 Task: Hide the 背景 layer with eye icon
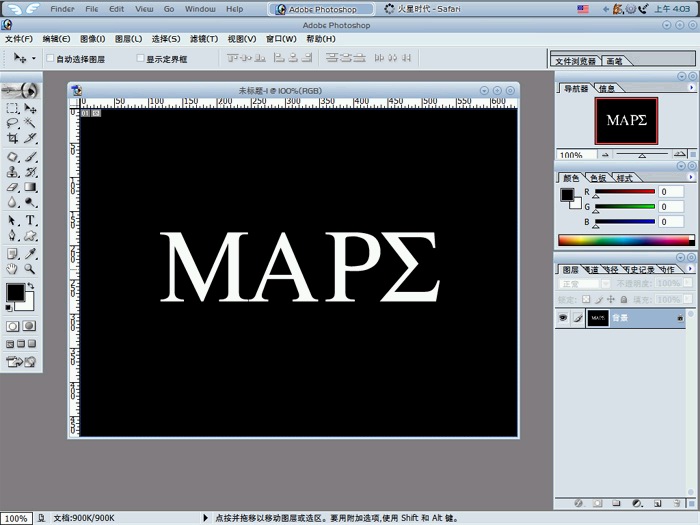pos(563,318)
